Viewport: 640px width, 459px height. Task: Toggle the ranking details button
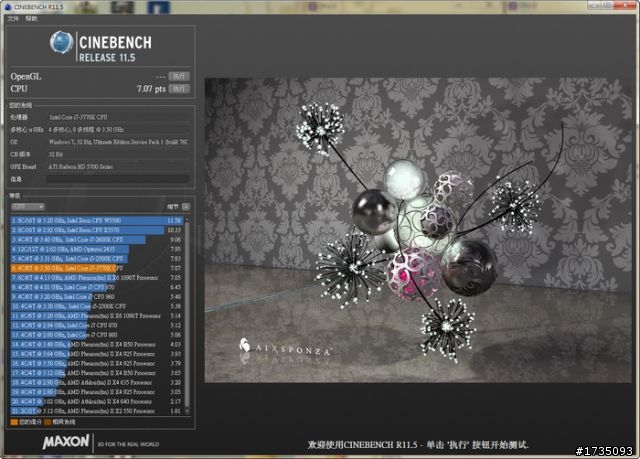click(x=186, y=207)
